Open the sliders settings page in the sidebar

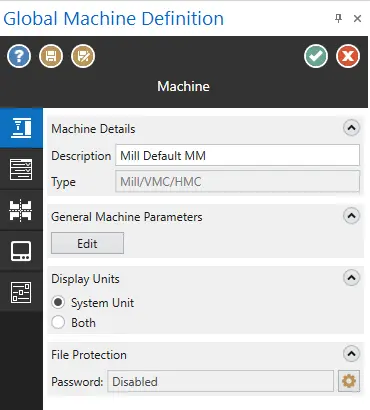click(x=21, y=292)
